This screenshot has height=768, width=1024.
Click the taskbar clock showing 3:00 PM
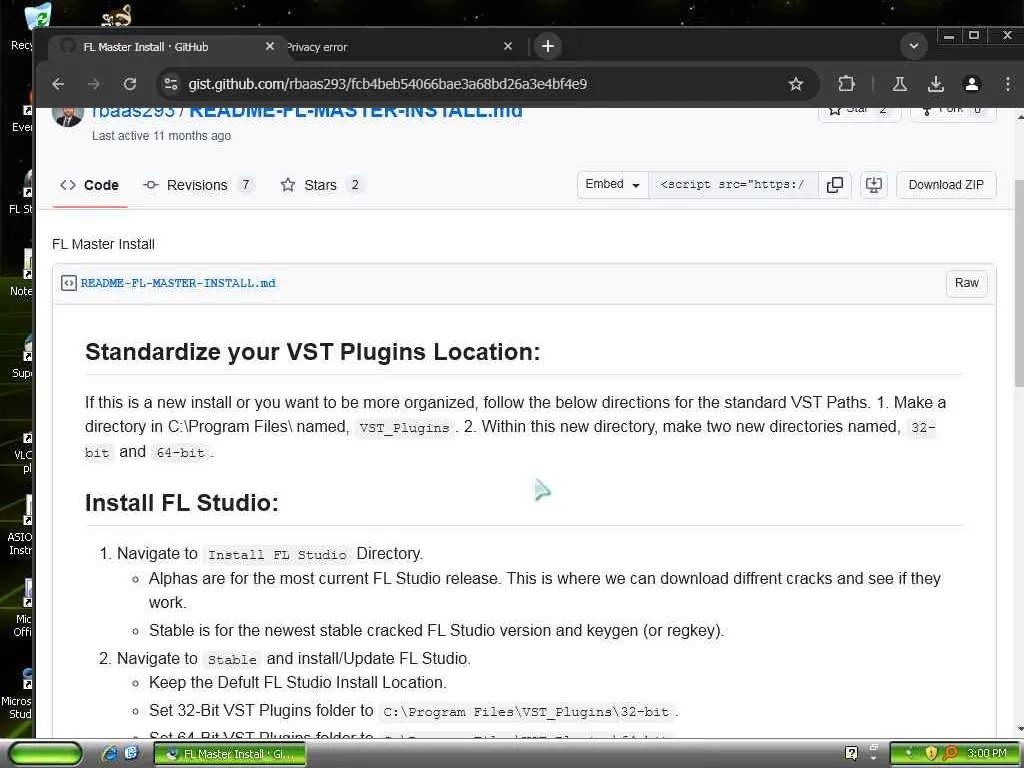987,754
